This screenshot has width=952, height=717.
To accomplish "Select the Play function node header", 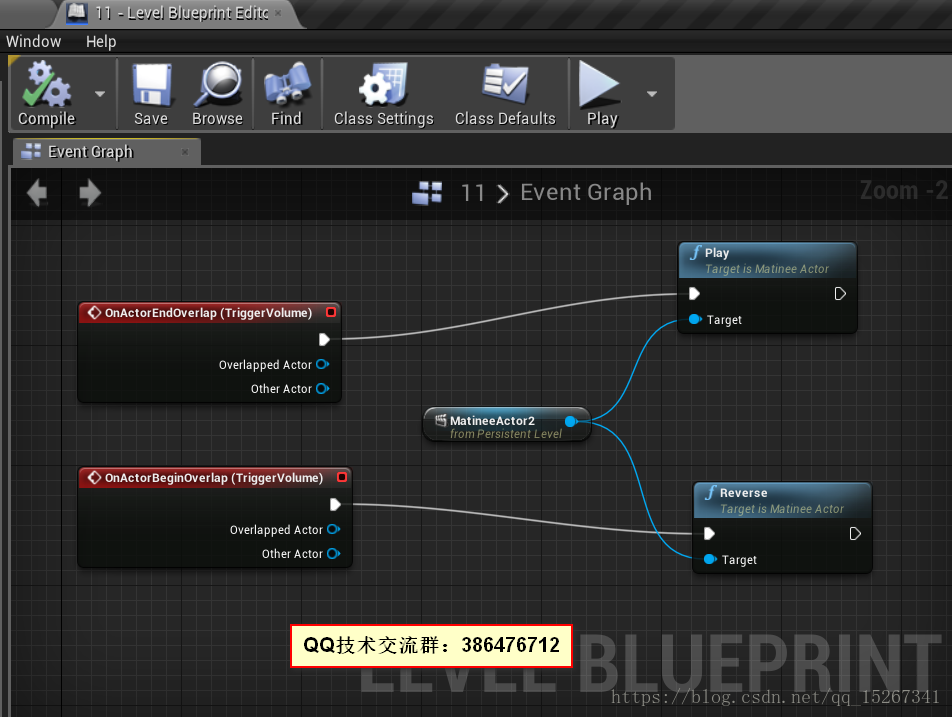I will point(767,260).
